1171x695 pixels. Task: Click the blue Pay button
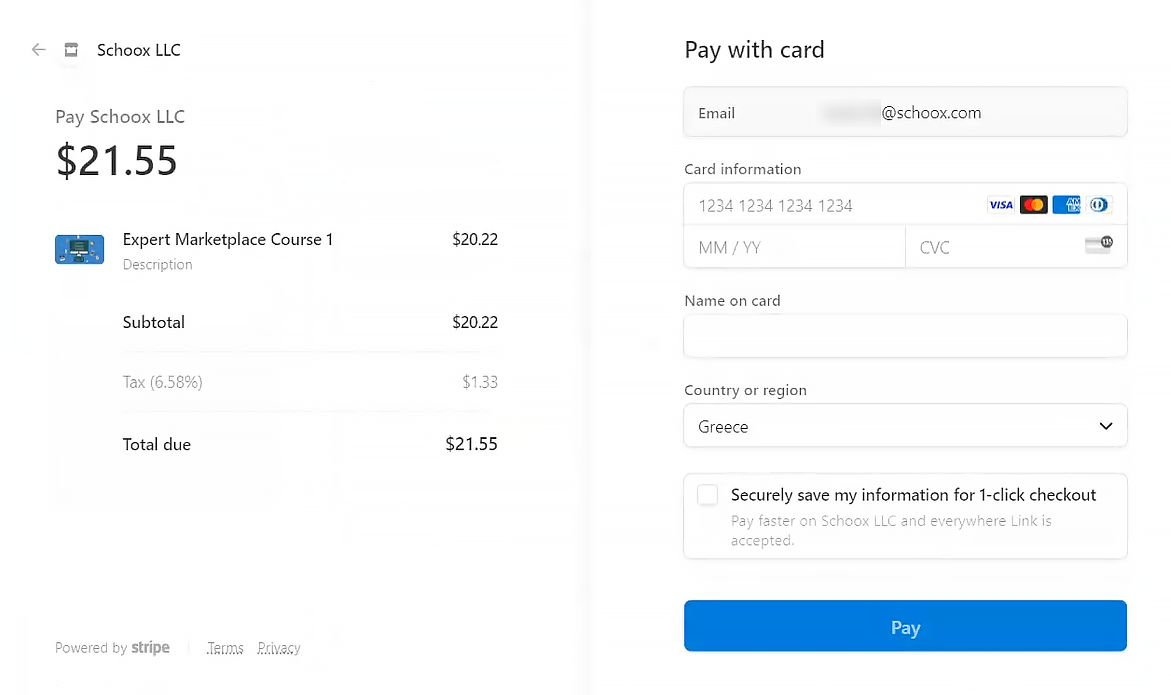point(905,626)
